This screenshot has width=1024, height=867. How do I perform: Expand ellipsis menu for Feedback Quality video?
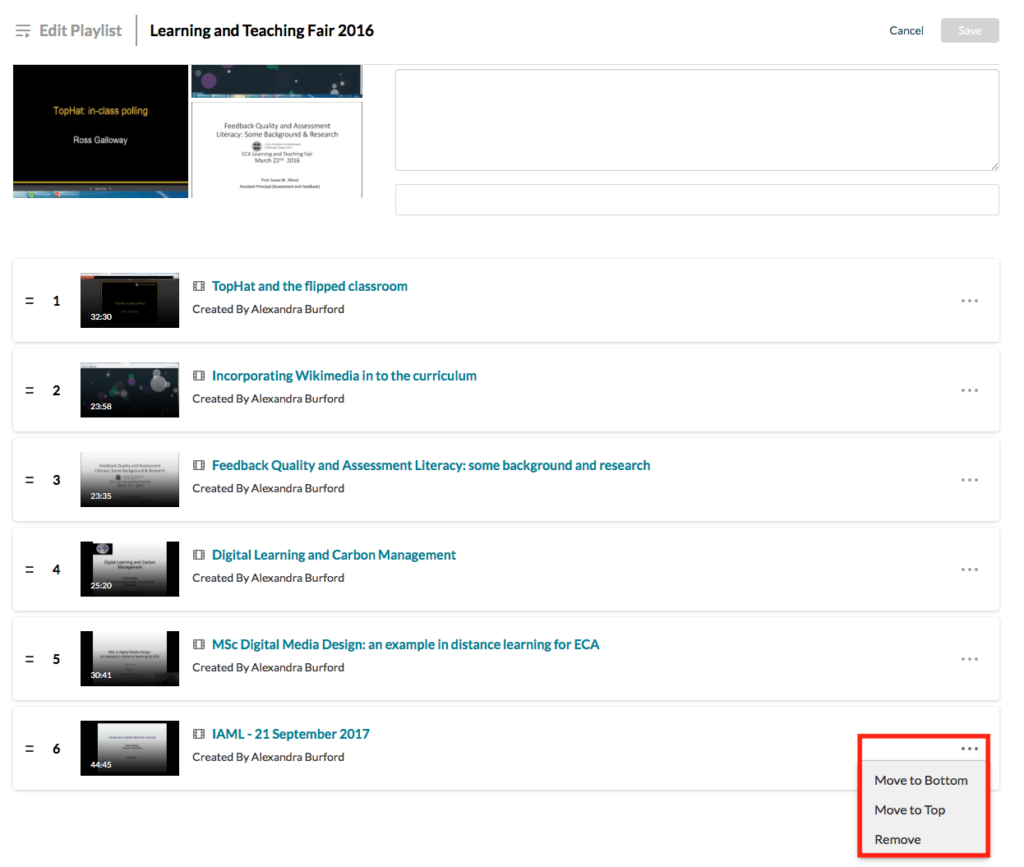pos(969,480)
